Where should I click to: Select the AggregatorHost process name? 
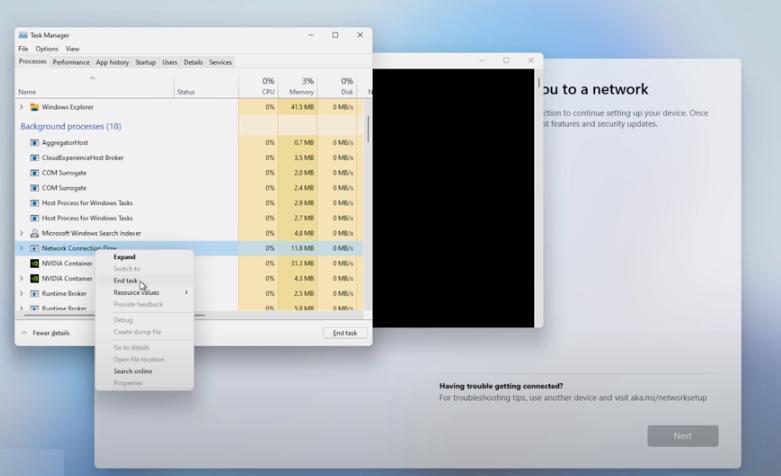pyautogui.click(x=65, y=142)
